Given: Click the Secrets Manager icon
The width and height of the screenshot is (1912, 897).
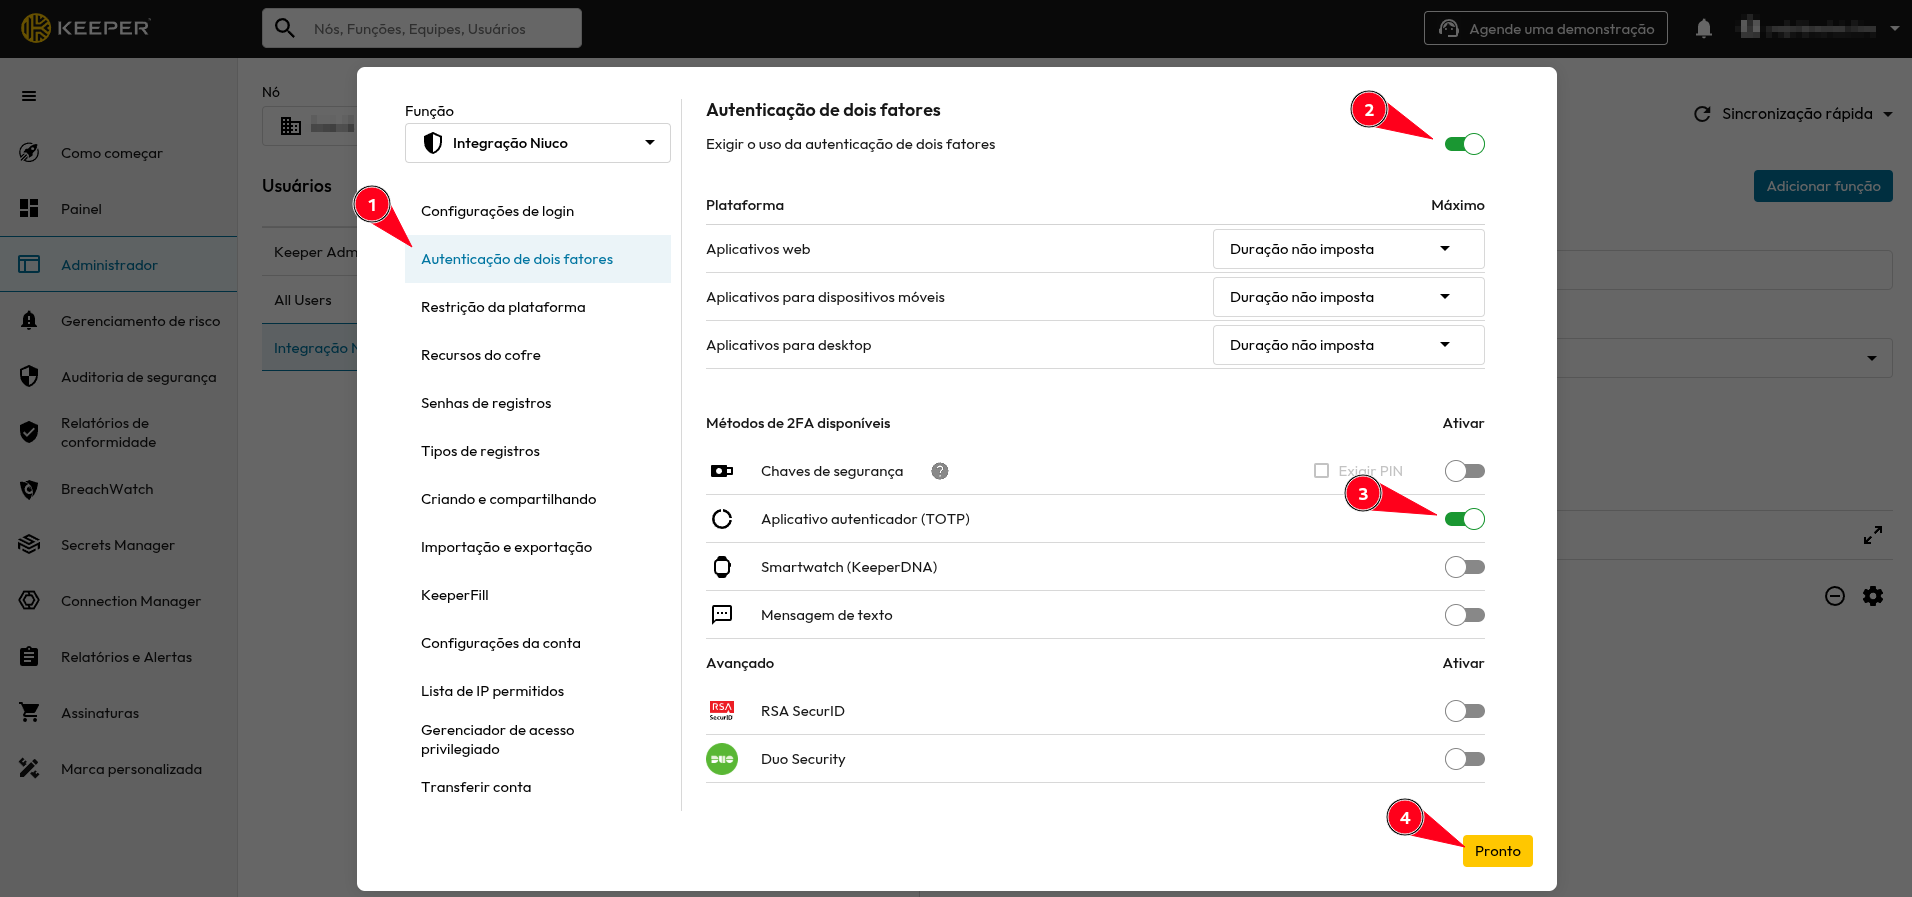Looking at the screenshot, I should point(29,544).
